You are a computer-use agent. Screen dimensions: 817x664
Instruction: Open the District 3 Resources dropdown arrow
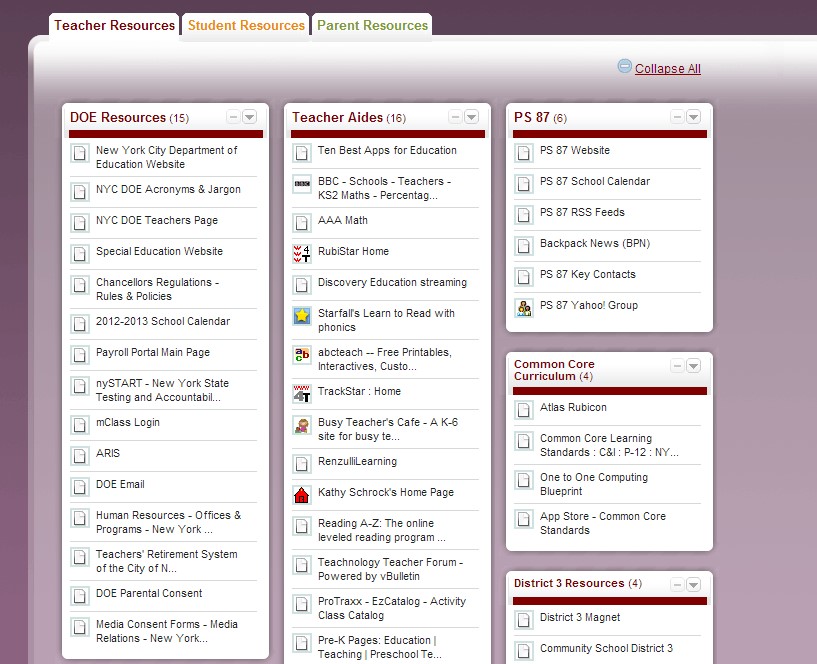click(x=693, y=585)
